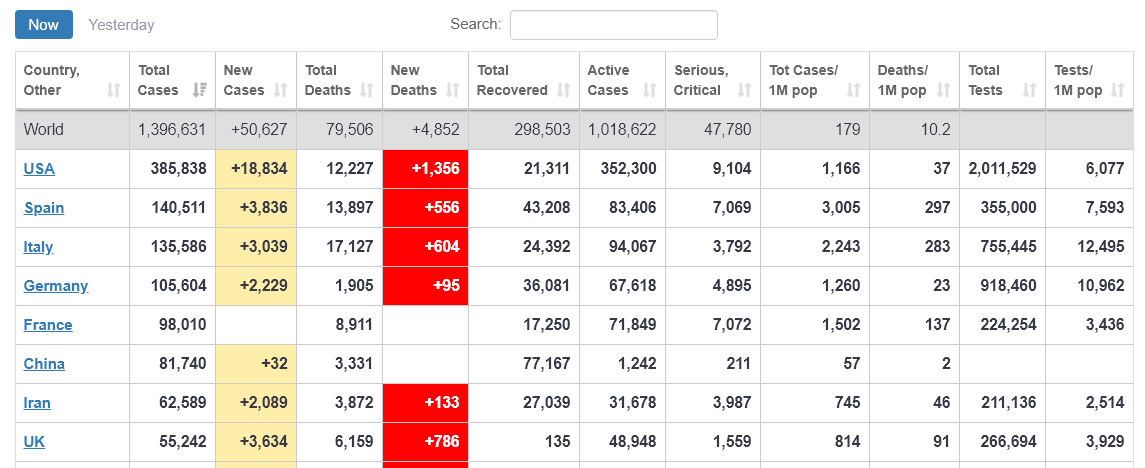Sort by Tests/1M pop column arrows

pos(1117,91)
